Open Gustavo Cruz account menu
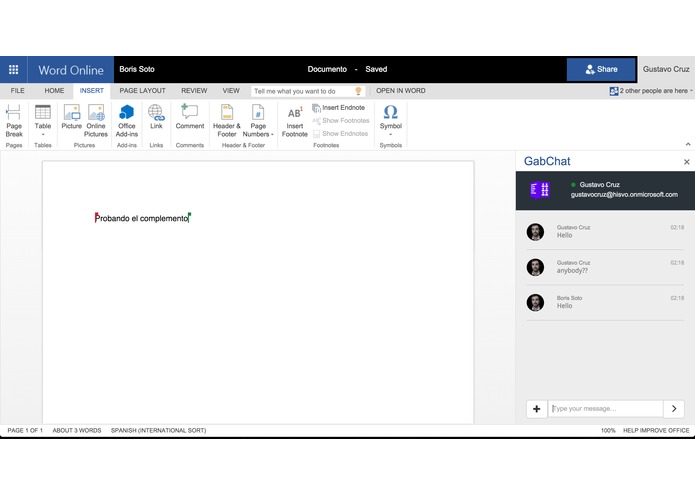695x494 pixels. tap(666, 70)
